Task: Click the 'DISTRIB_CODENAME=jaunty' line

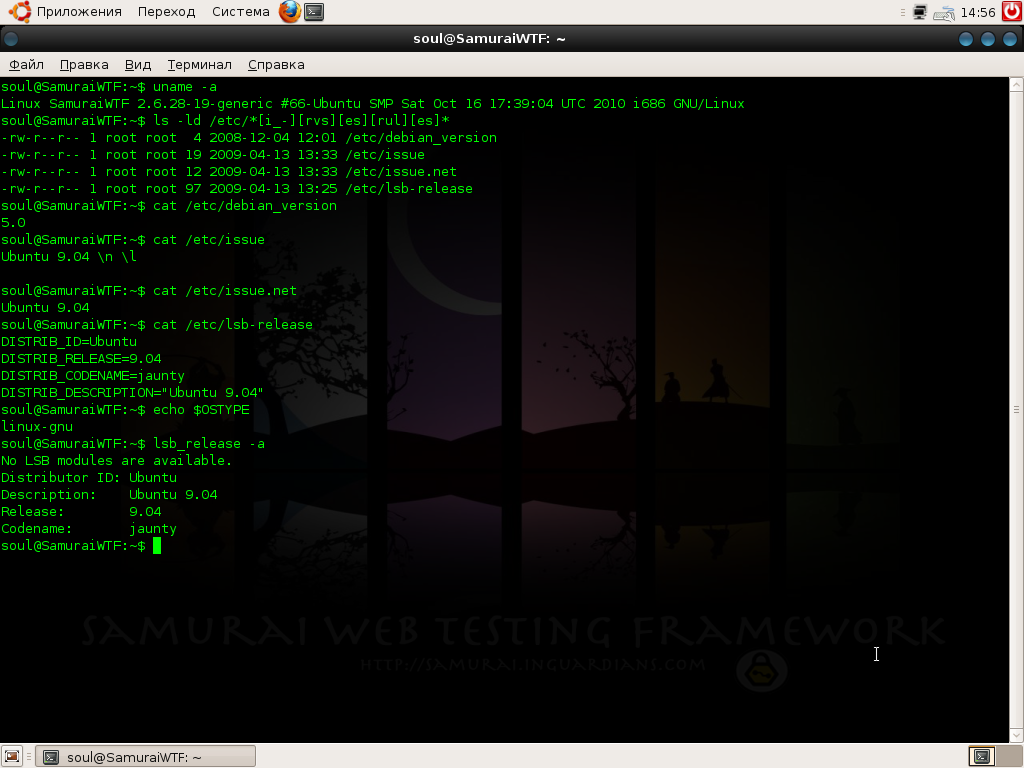Action: coord(93,376)
